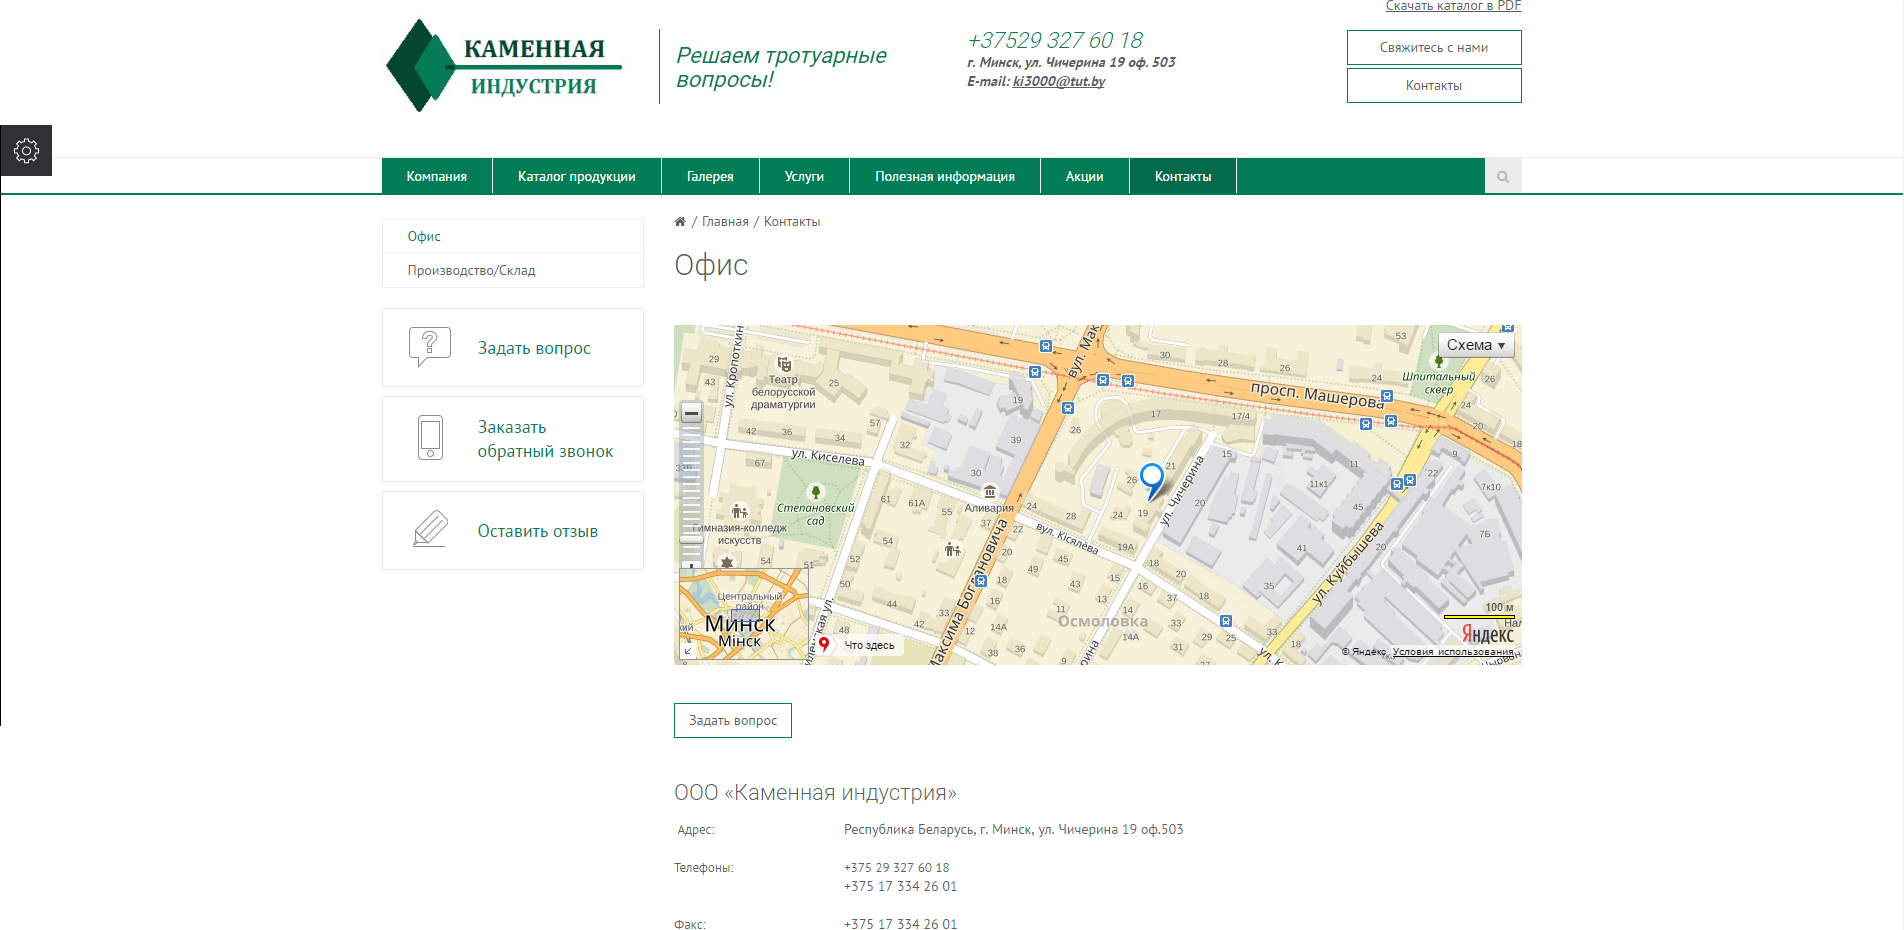Click the blue office location marker
Image resolution: width=1904 pixels, height=930 pixels.
click(x=1152, y=478)
